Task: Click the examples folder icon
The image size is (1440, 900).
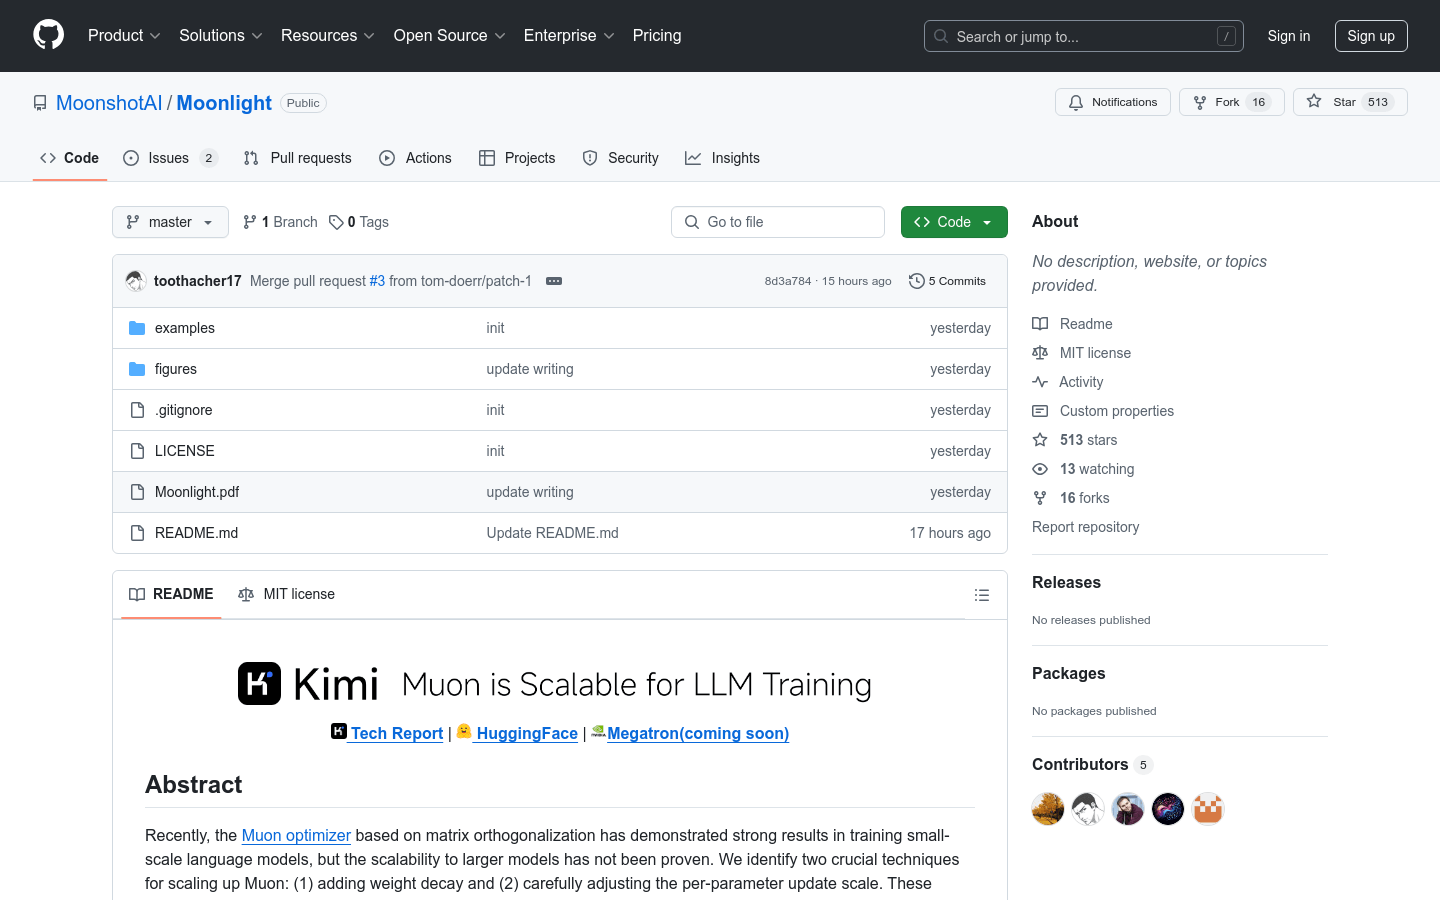Action: point(137,328)
